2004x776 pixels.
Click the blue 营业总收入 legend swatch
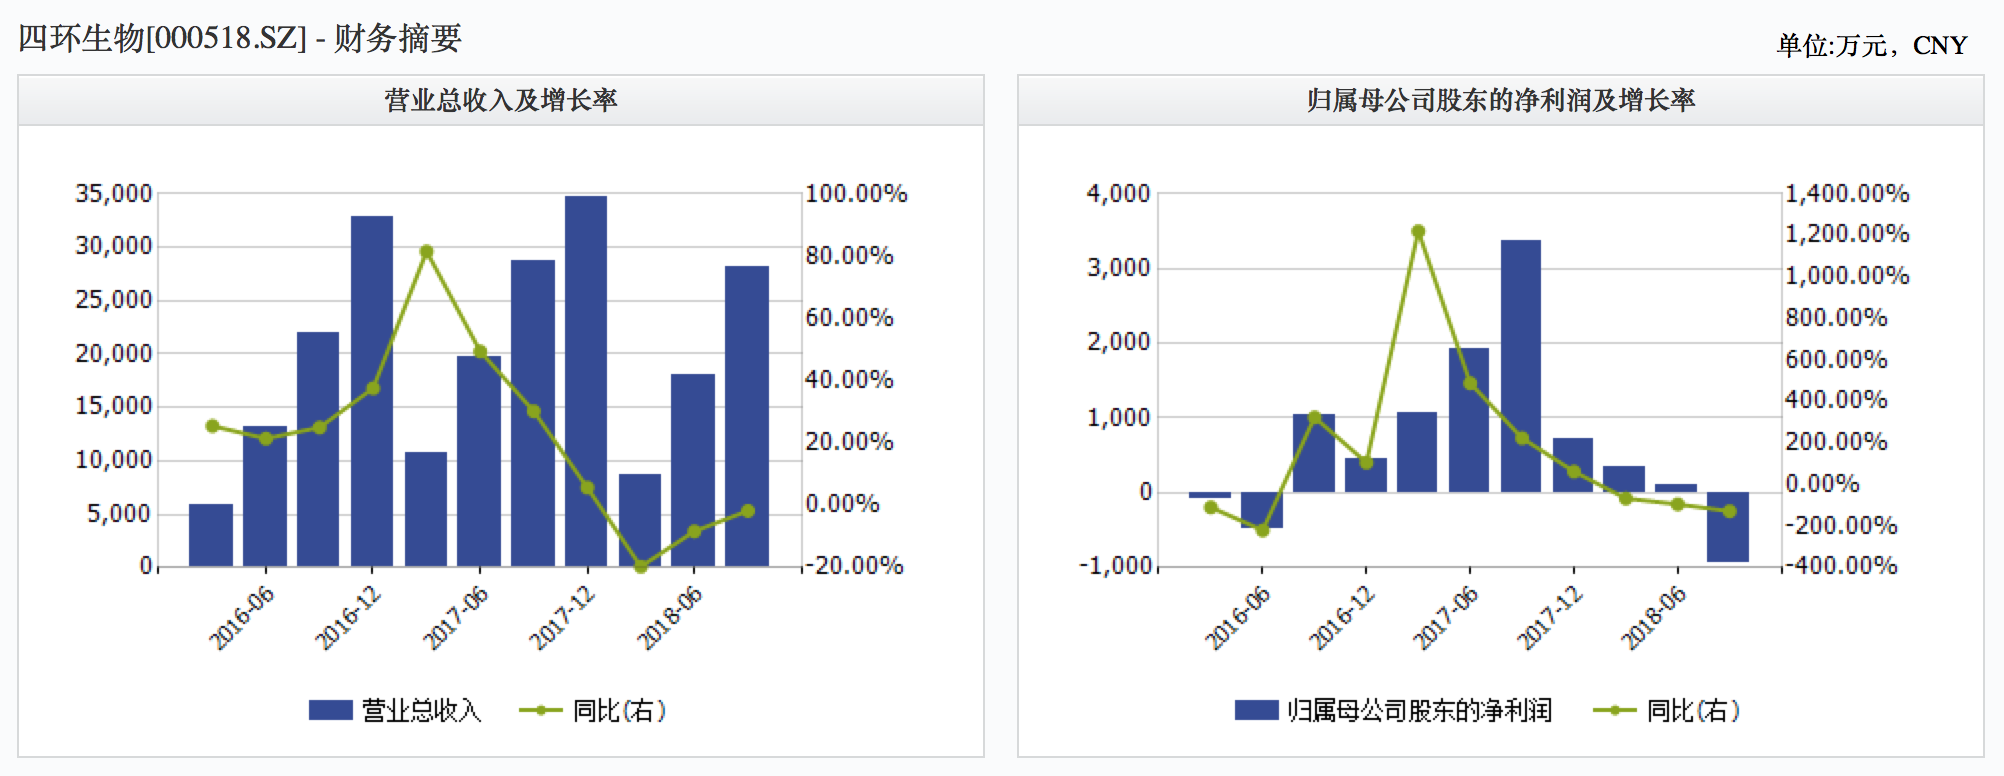point(330,710)
